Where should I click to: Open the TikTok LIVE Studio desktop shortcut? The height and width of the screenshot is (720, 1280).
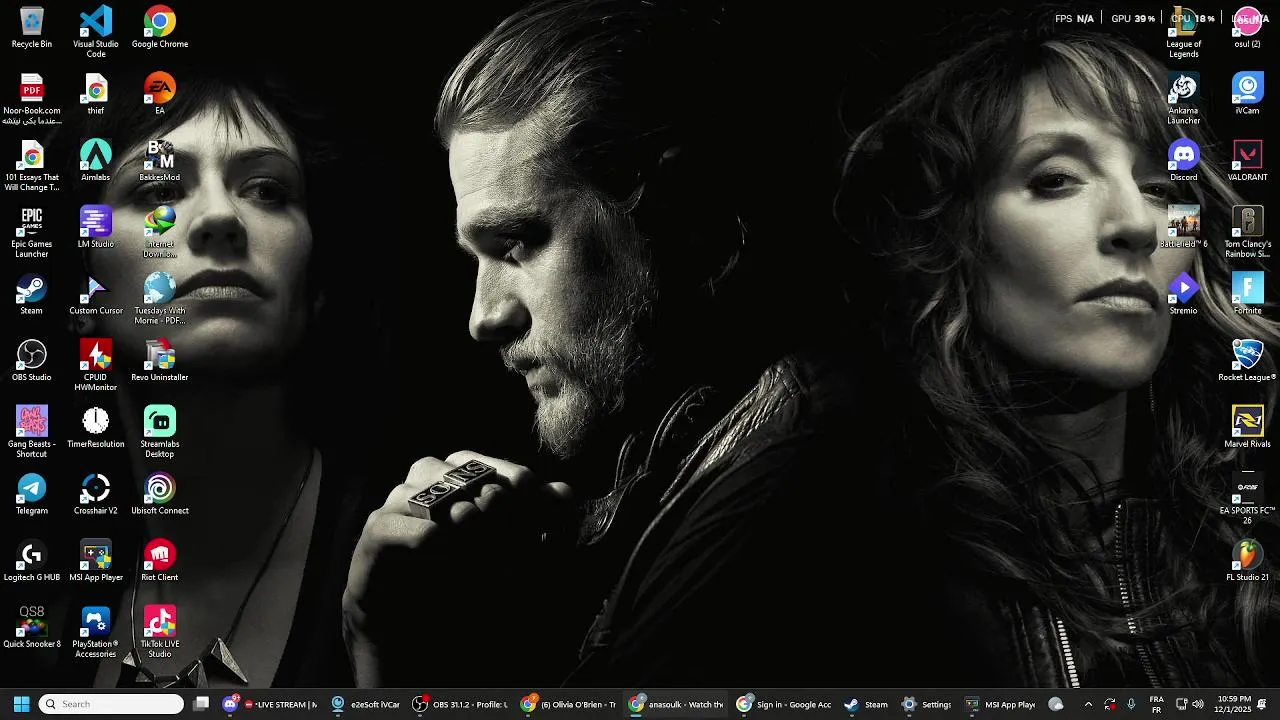point(160,632)
